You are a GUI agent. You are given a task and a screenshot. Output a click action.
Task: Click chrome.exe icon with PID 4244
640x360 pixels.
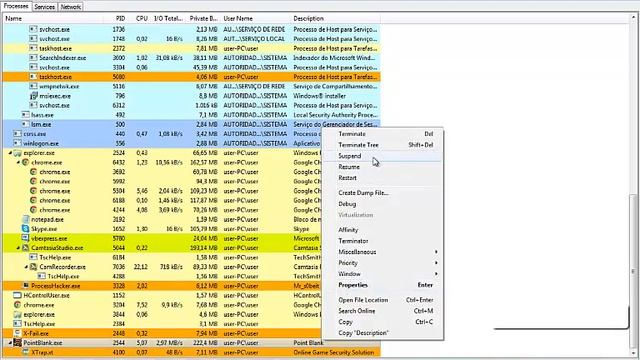pyautogui.click(x=33, y=210)
